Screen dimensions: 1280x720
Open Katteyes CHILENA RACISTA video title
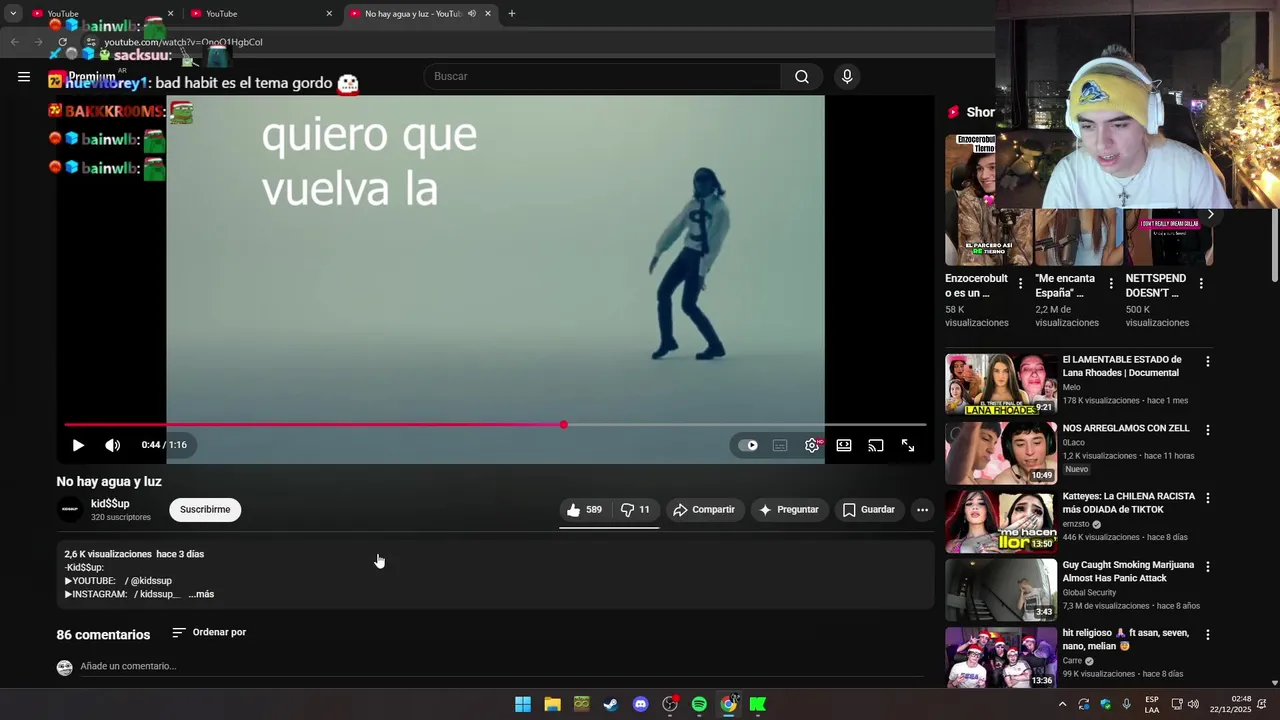(1129, 503)
